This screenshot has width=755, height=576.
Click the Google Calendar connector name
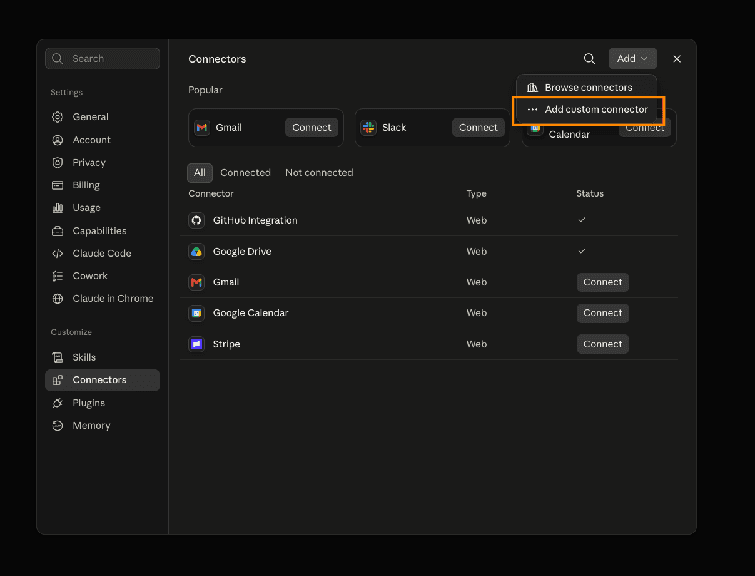pyautogui.click(x=250, y=313)
